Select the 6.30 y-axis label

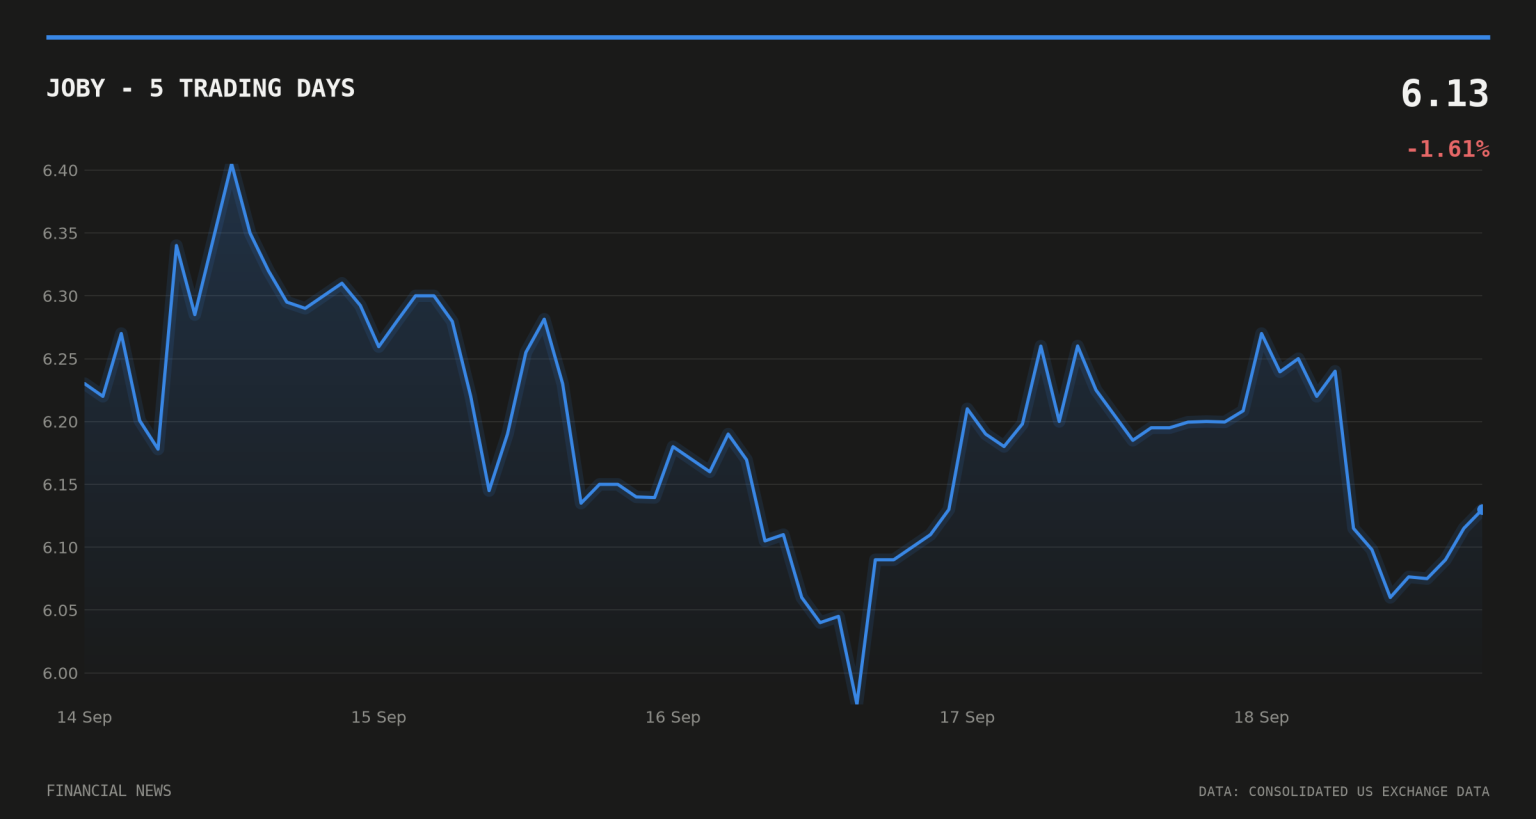click(60, 296)
